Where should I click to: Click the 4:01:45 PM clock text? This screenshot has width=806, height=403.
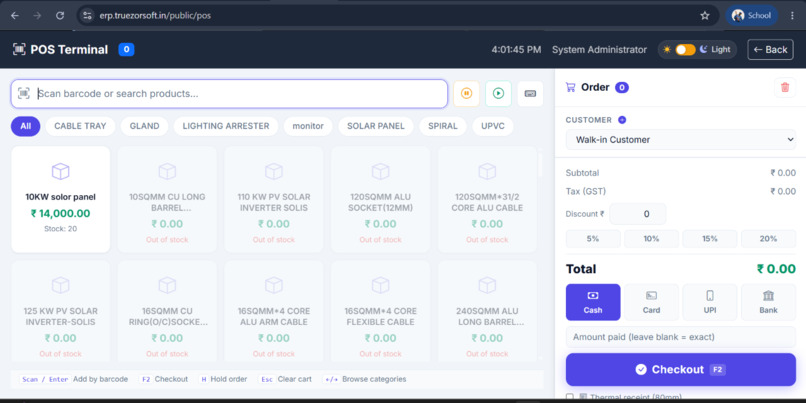516,50
